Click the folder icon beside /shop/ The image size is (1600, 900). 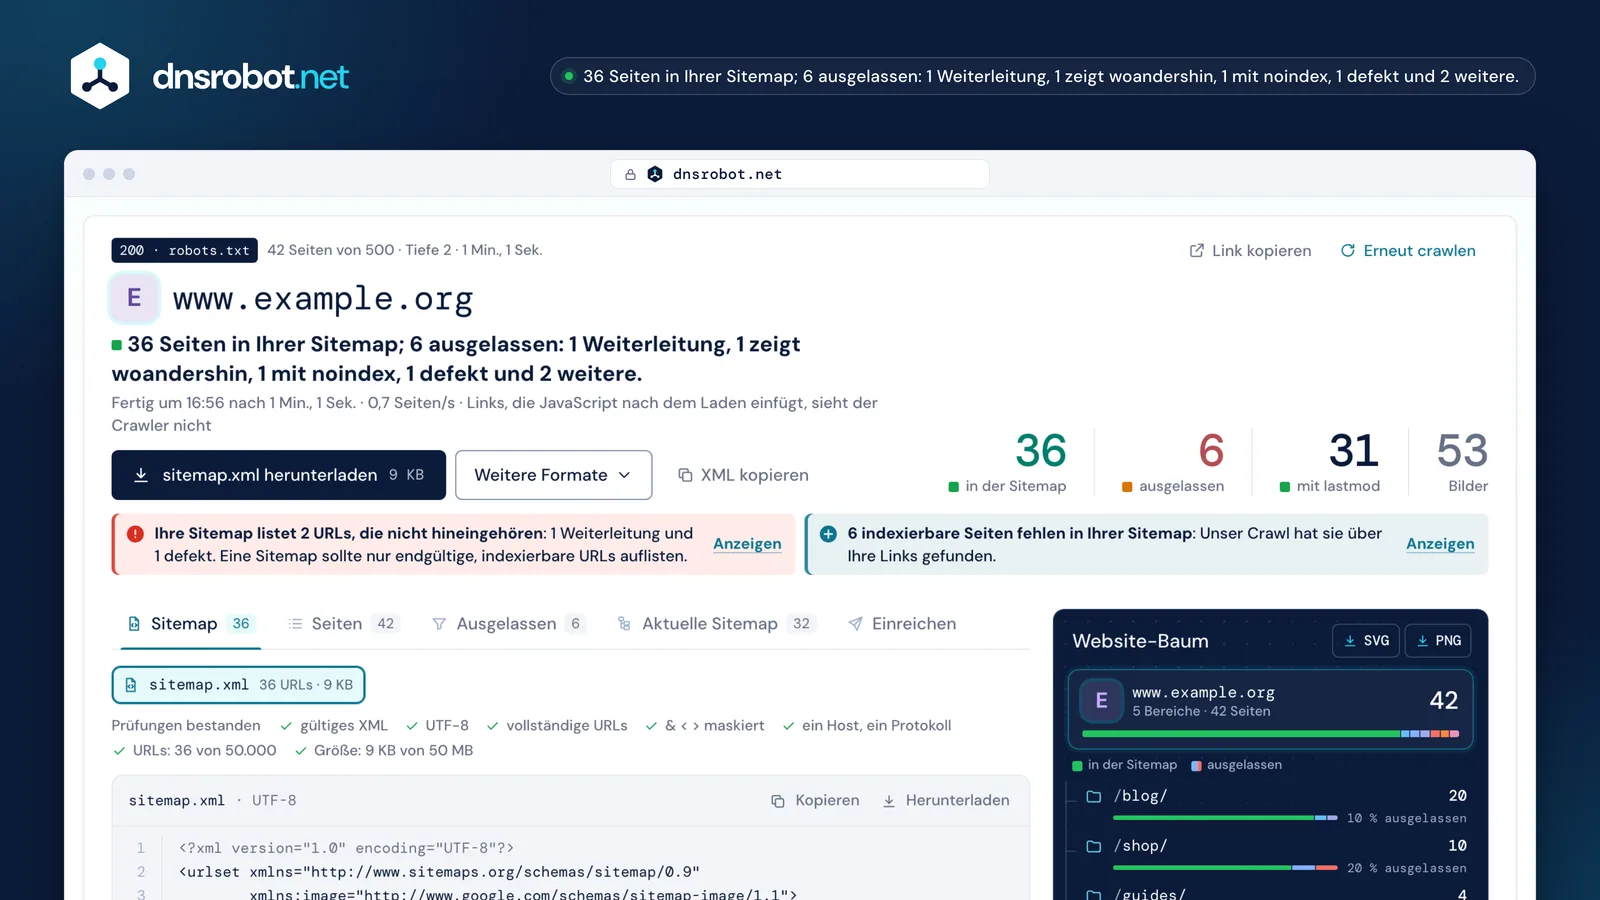coord(1094,846)
